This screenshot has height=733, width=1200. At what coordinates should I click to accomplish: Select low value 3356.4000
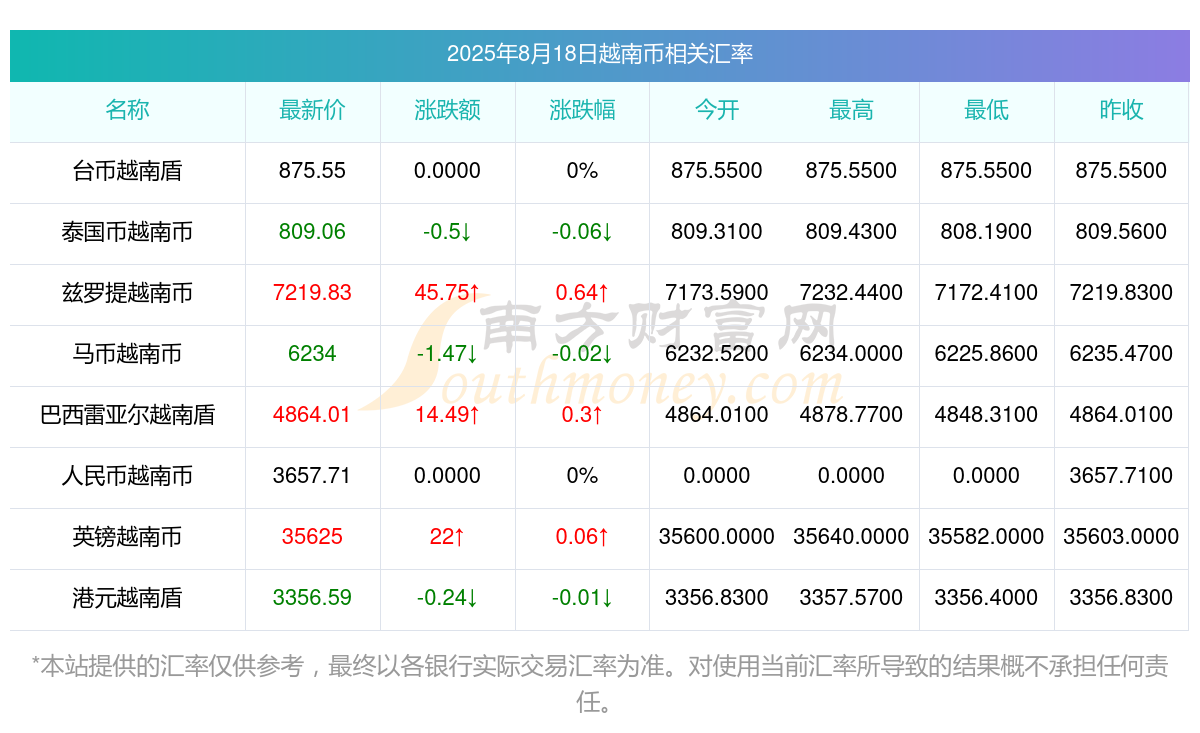[x=986, y=598]
